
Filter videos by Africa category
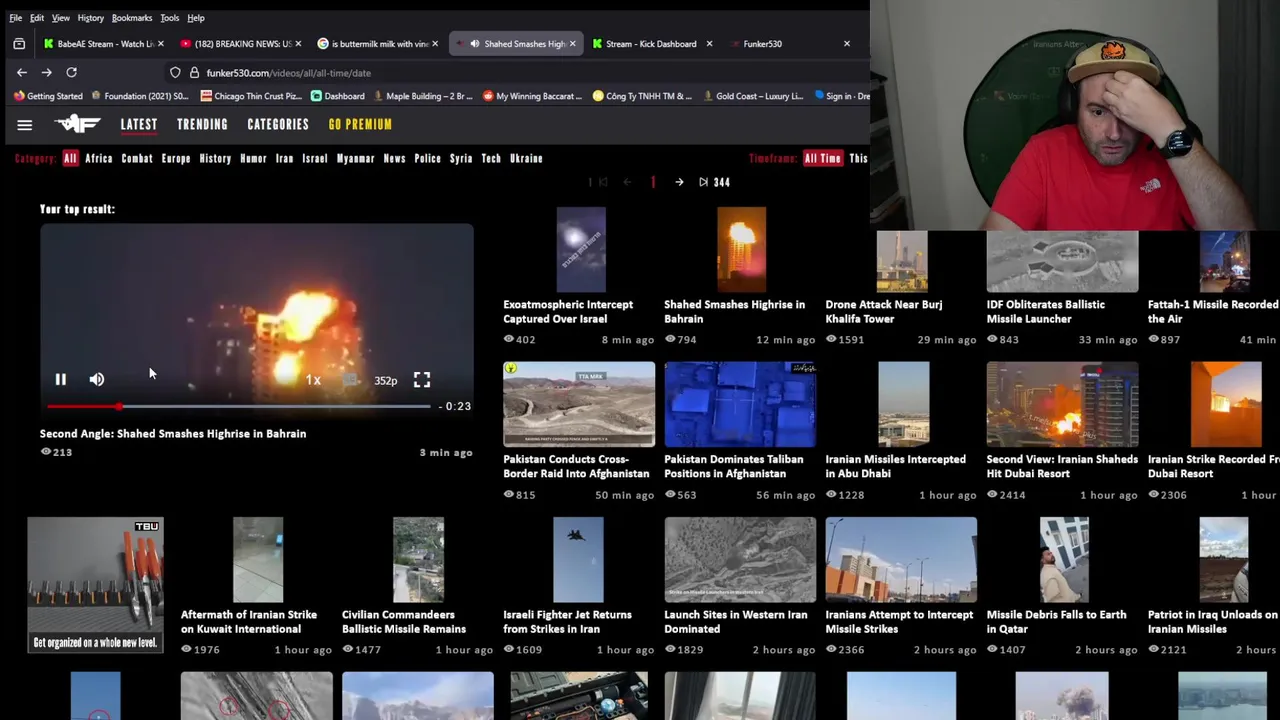[x=99, y=158]
